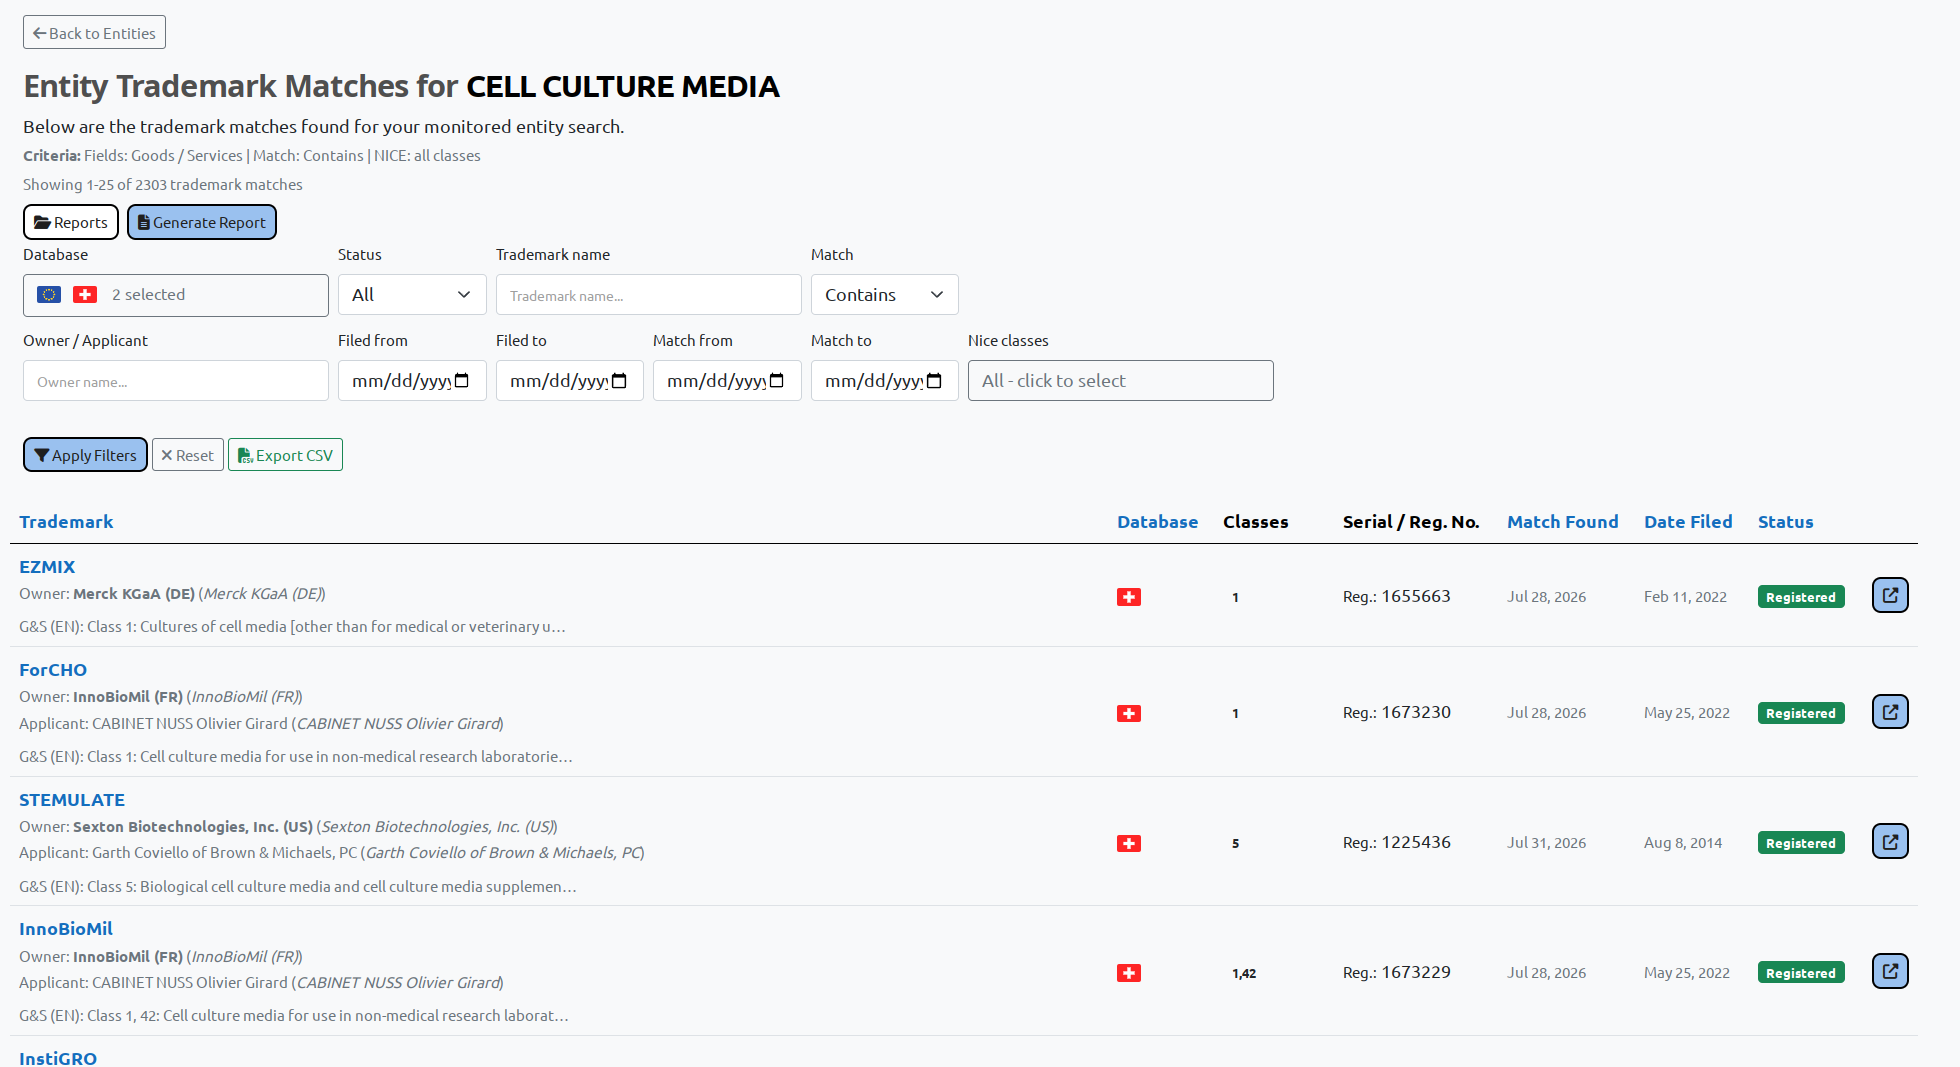
Task: Open the Reports folder button
Action: tap(71, 222)
